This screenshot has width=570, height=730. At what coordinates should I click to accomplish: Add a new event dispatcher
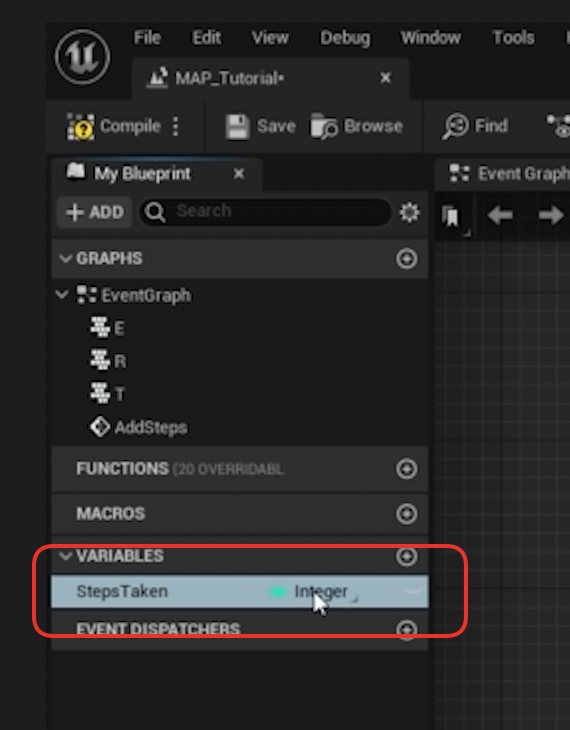[x=407, y=630]
